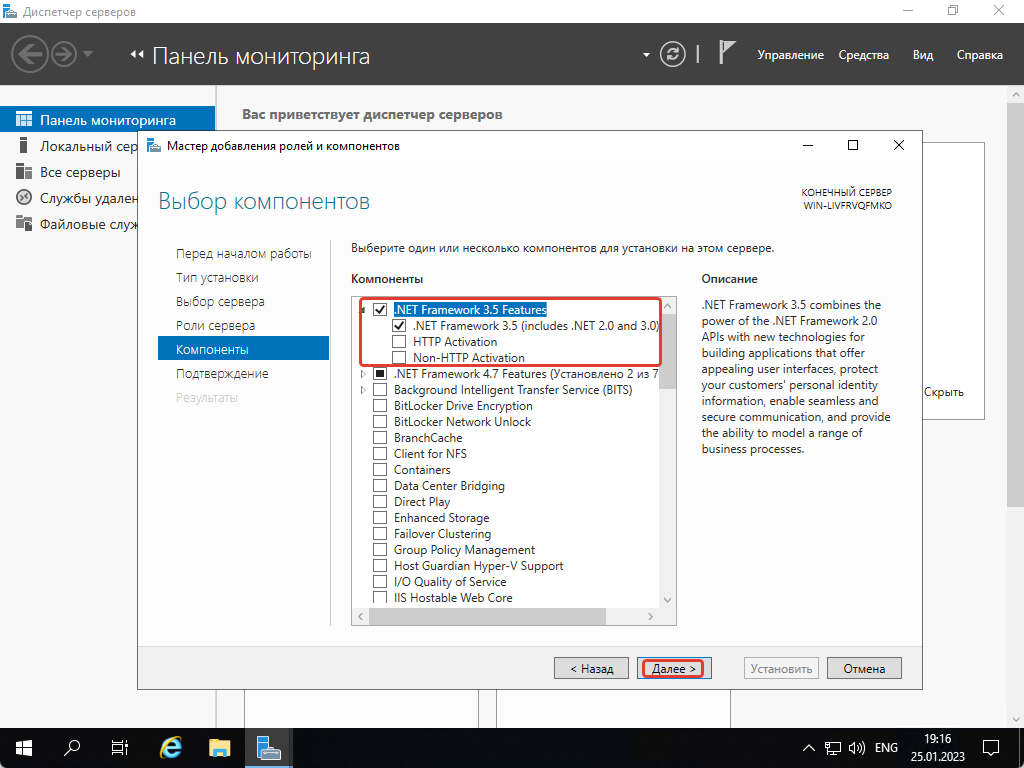Open the navigation history dropdown arrow

(x=88, y=54)
